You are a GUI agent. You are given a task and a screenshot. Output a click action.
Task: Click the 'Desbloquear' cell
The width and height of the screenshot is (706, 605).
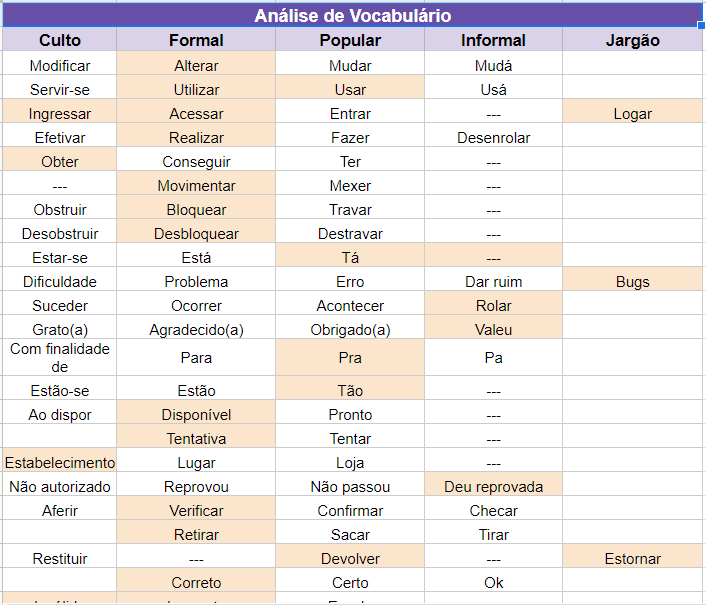coord(196,234)
